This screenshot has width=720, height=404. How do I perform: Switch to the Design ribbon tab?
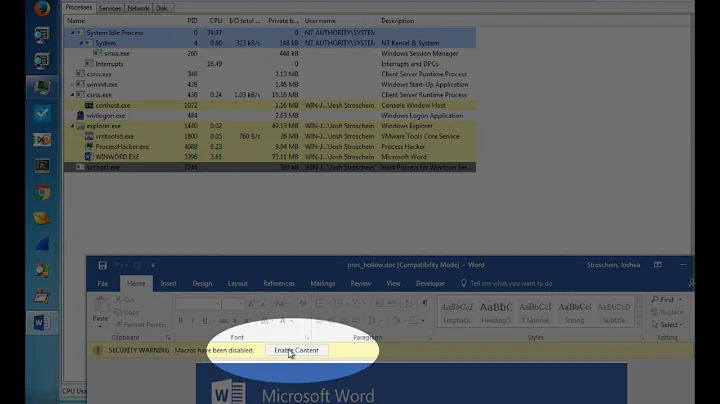click(202, 284)
